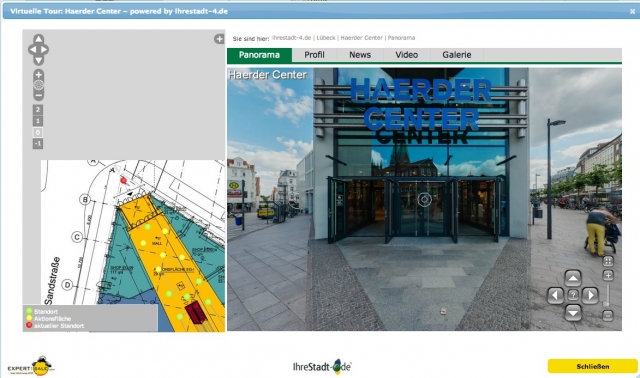Open panorama help question mark
Image resolution: width=640 pixels, height=378 pixels.
tap(573, 295)
